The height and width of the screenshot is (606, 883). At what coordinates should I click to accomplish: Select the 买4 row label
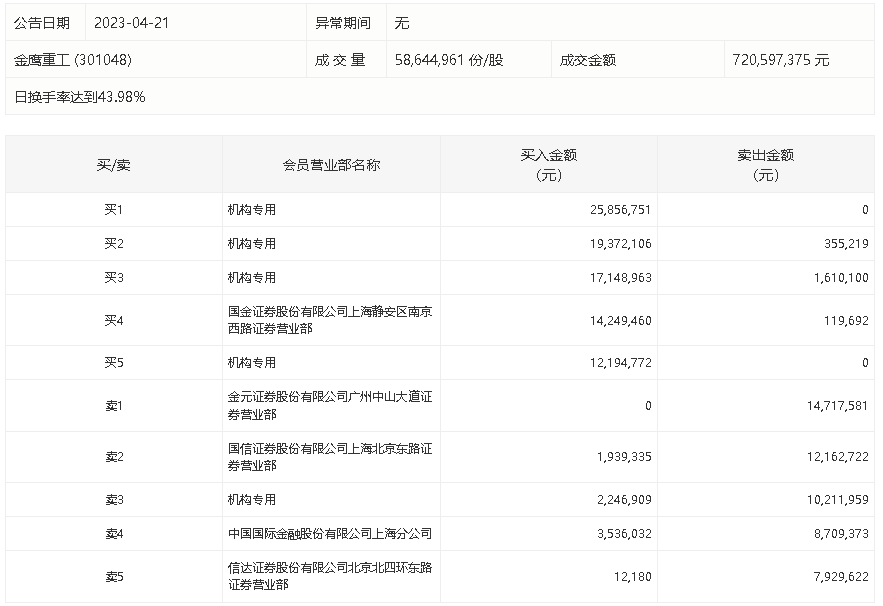tap(113, 320)
